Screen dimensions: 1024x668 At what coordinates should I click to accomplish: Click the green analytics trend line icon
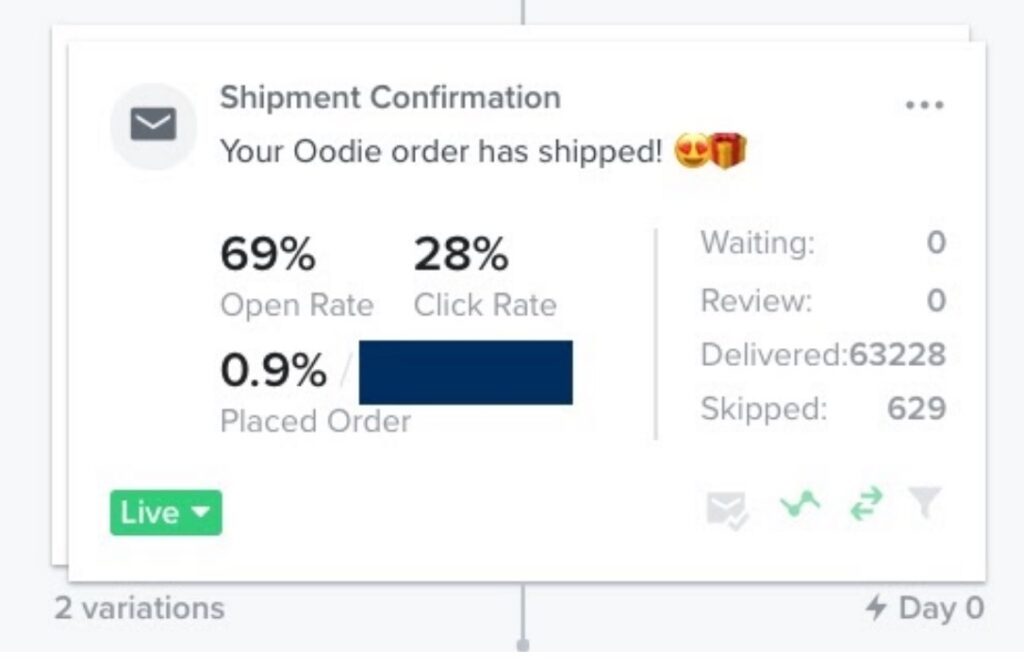[800, 503]
